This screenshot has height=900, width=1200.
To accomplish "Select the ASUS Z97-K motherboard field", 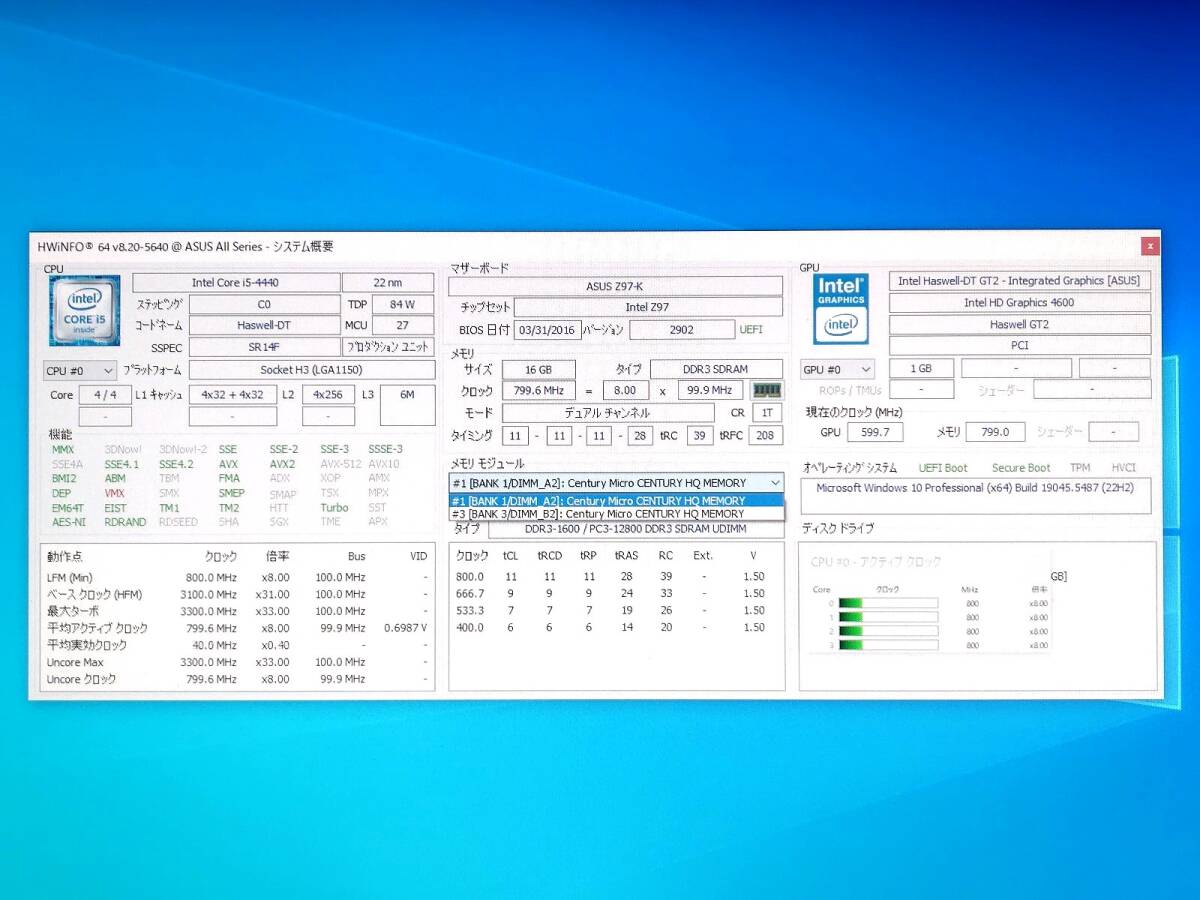I will [x=615, y=287].
